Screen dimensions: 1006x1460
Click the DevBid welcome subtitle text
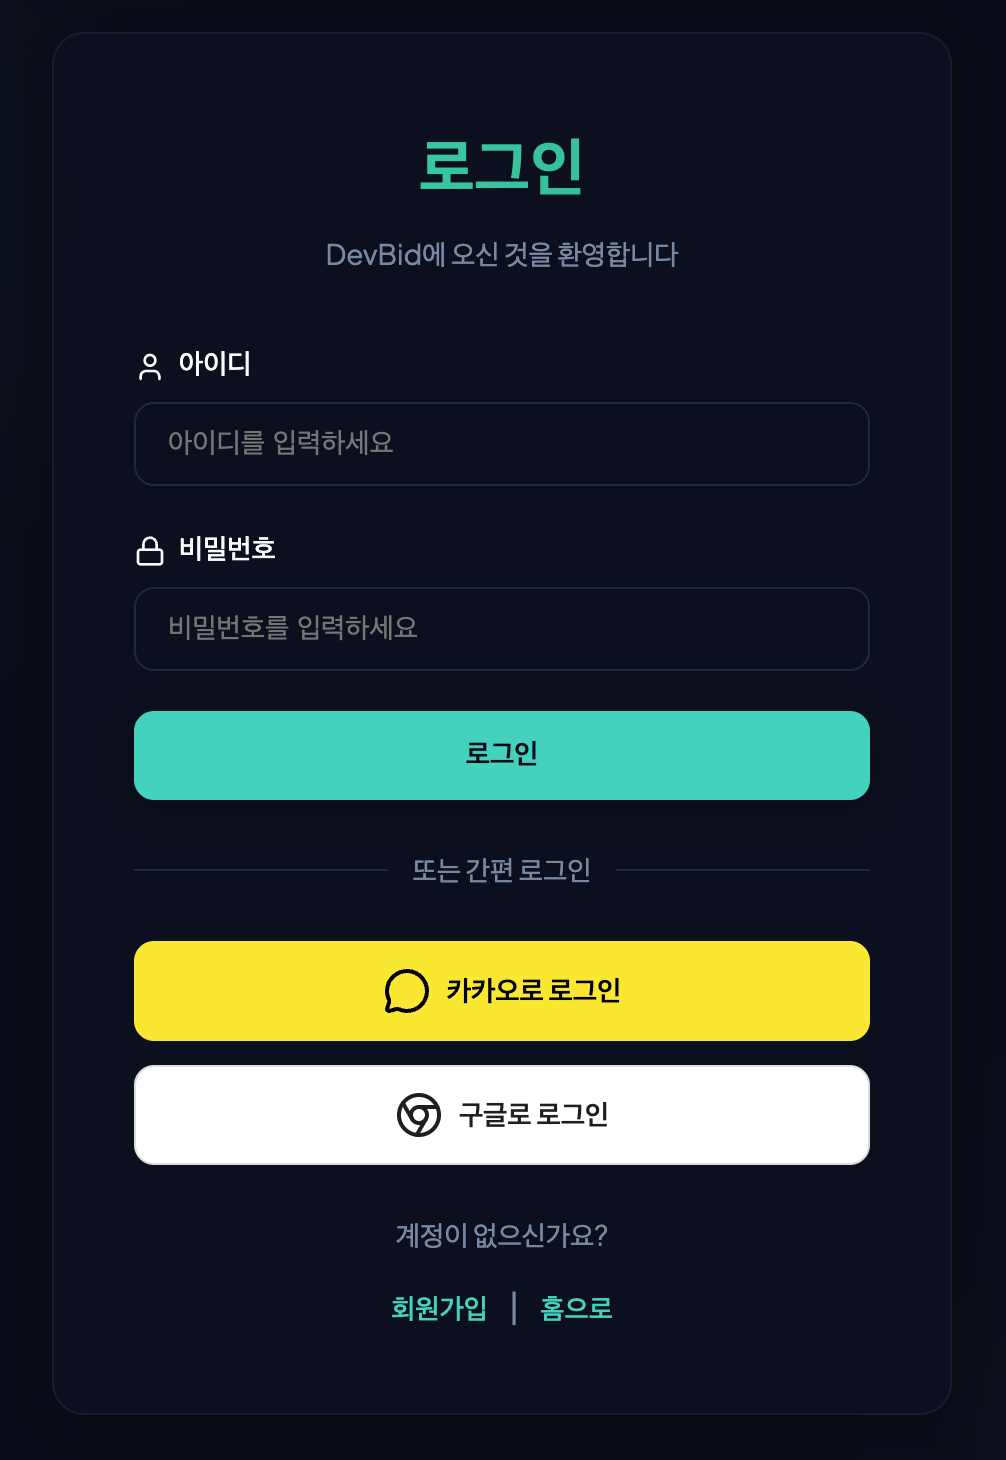coord(502,255)
